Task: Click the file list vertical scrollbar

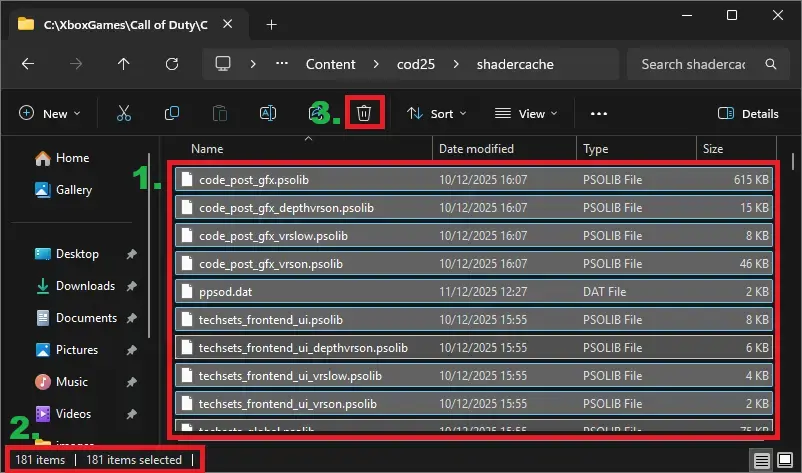Action: 793,163
